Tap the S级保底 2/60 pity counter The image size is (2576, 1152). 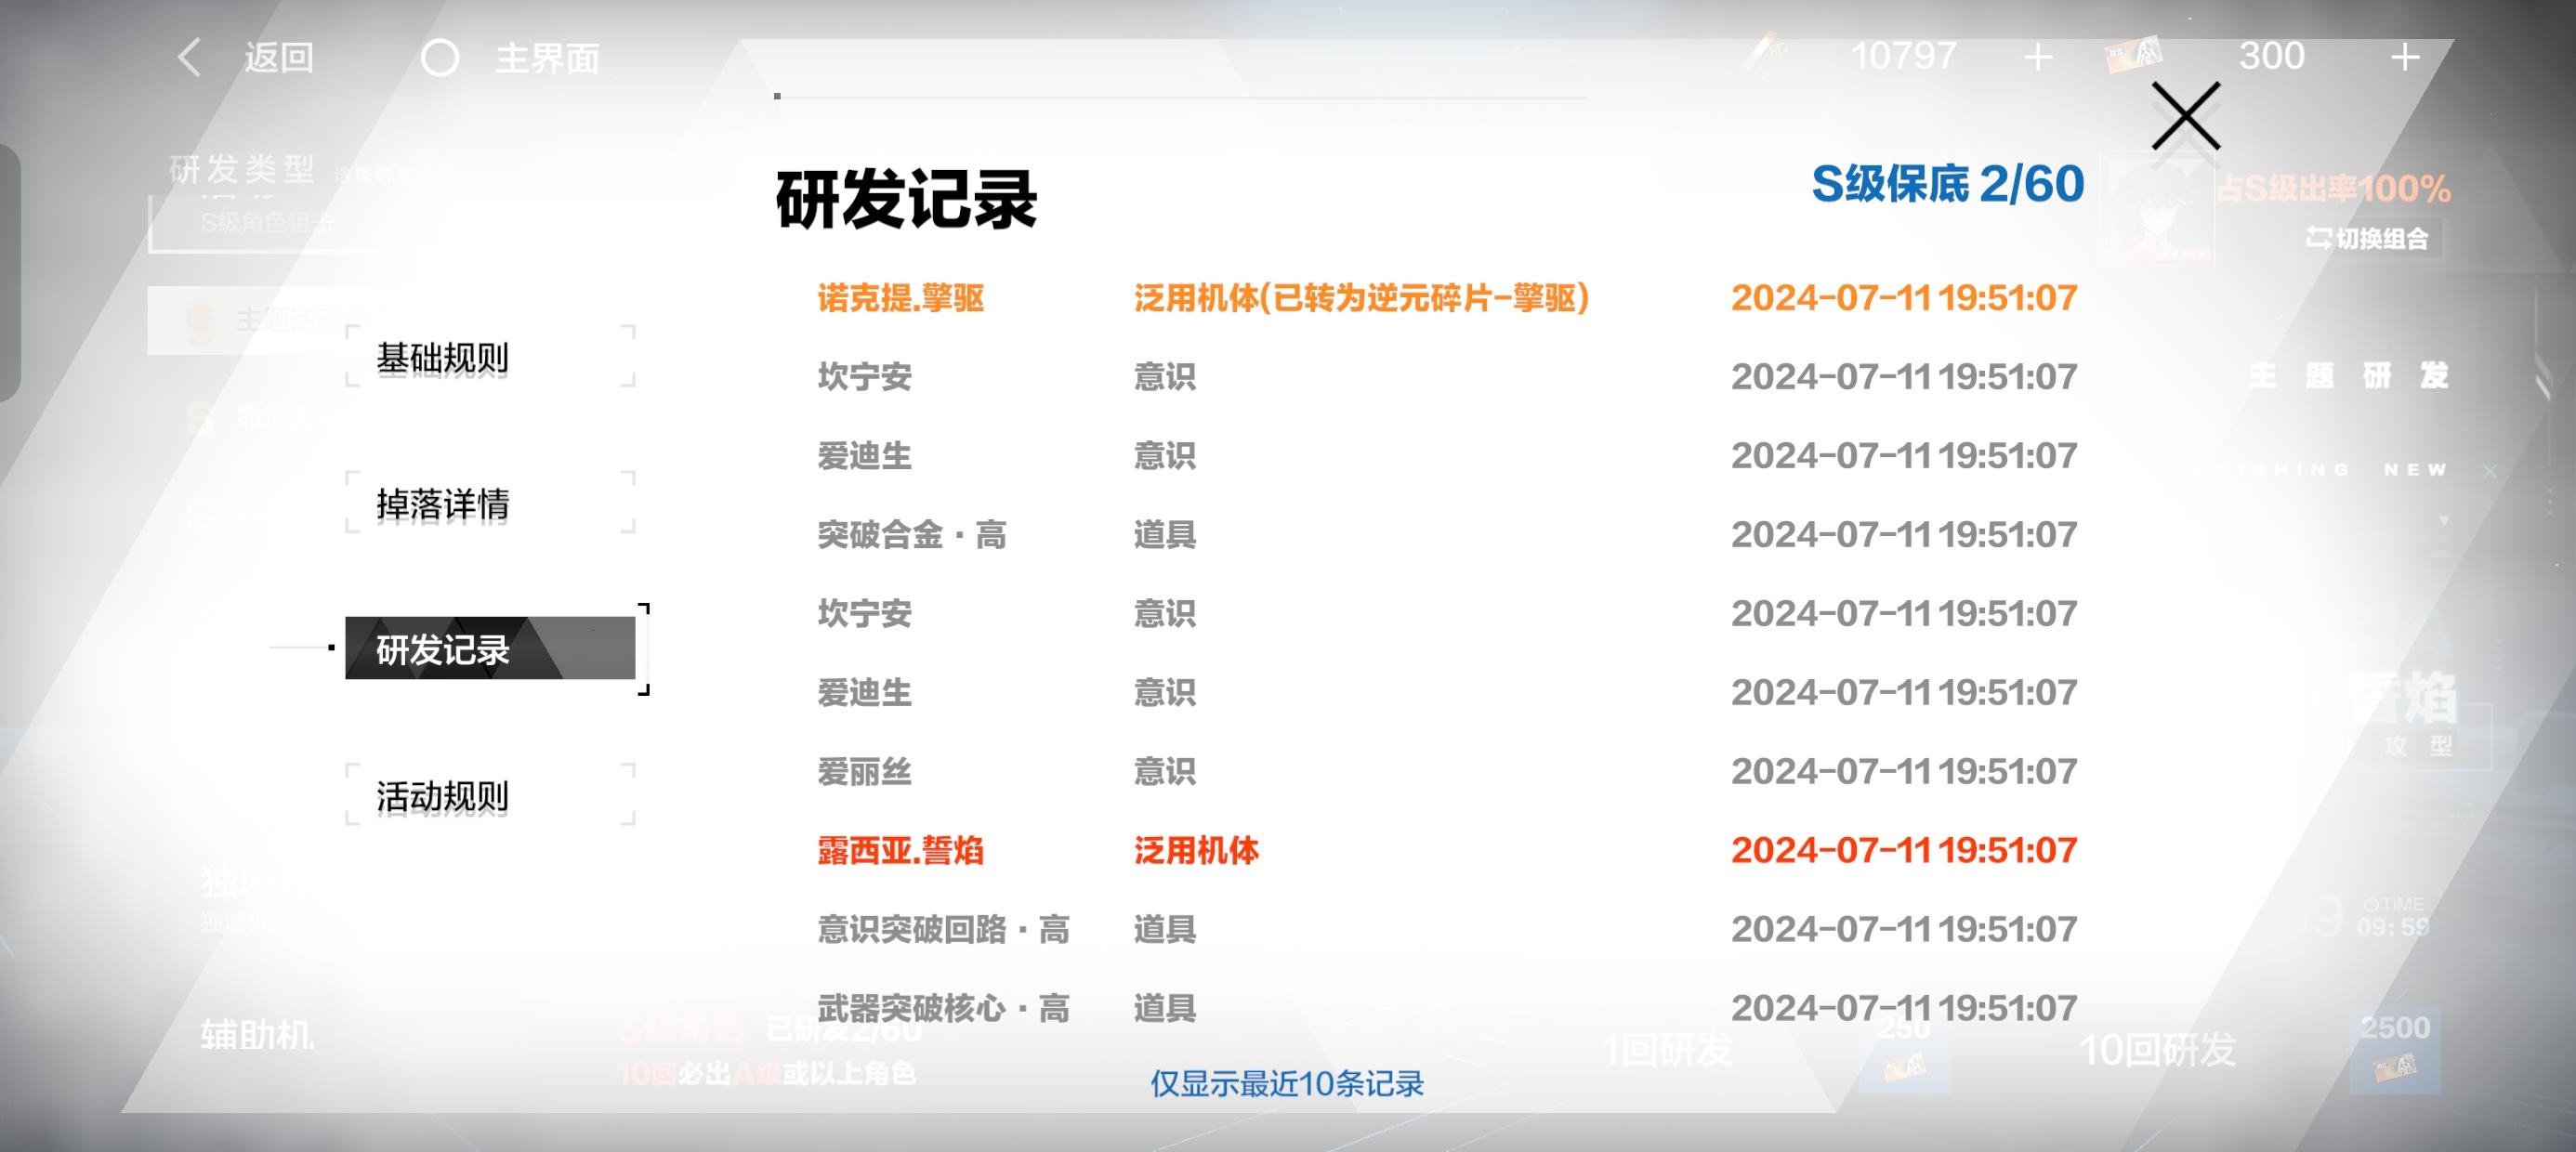pos(1948,184)
